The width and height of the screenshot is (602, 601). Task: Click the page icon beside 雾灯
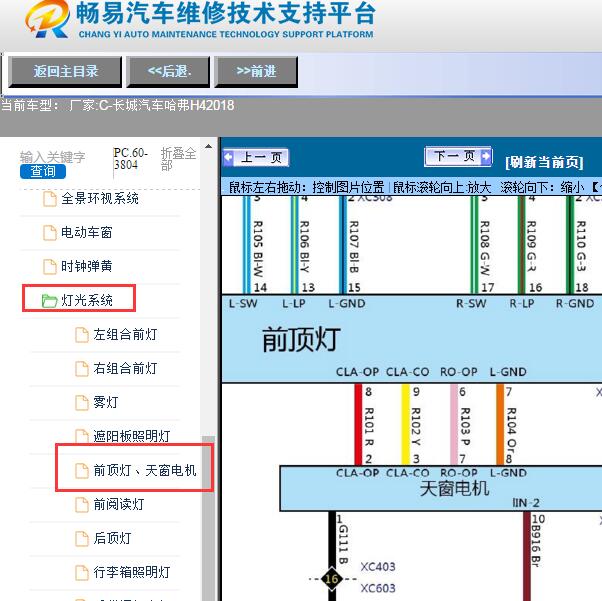[x=82, y=402]
